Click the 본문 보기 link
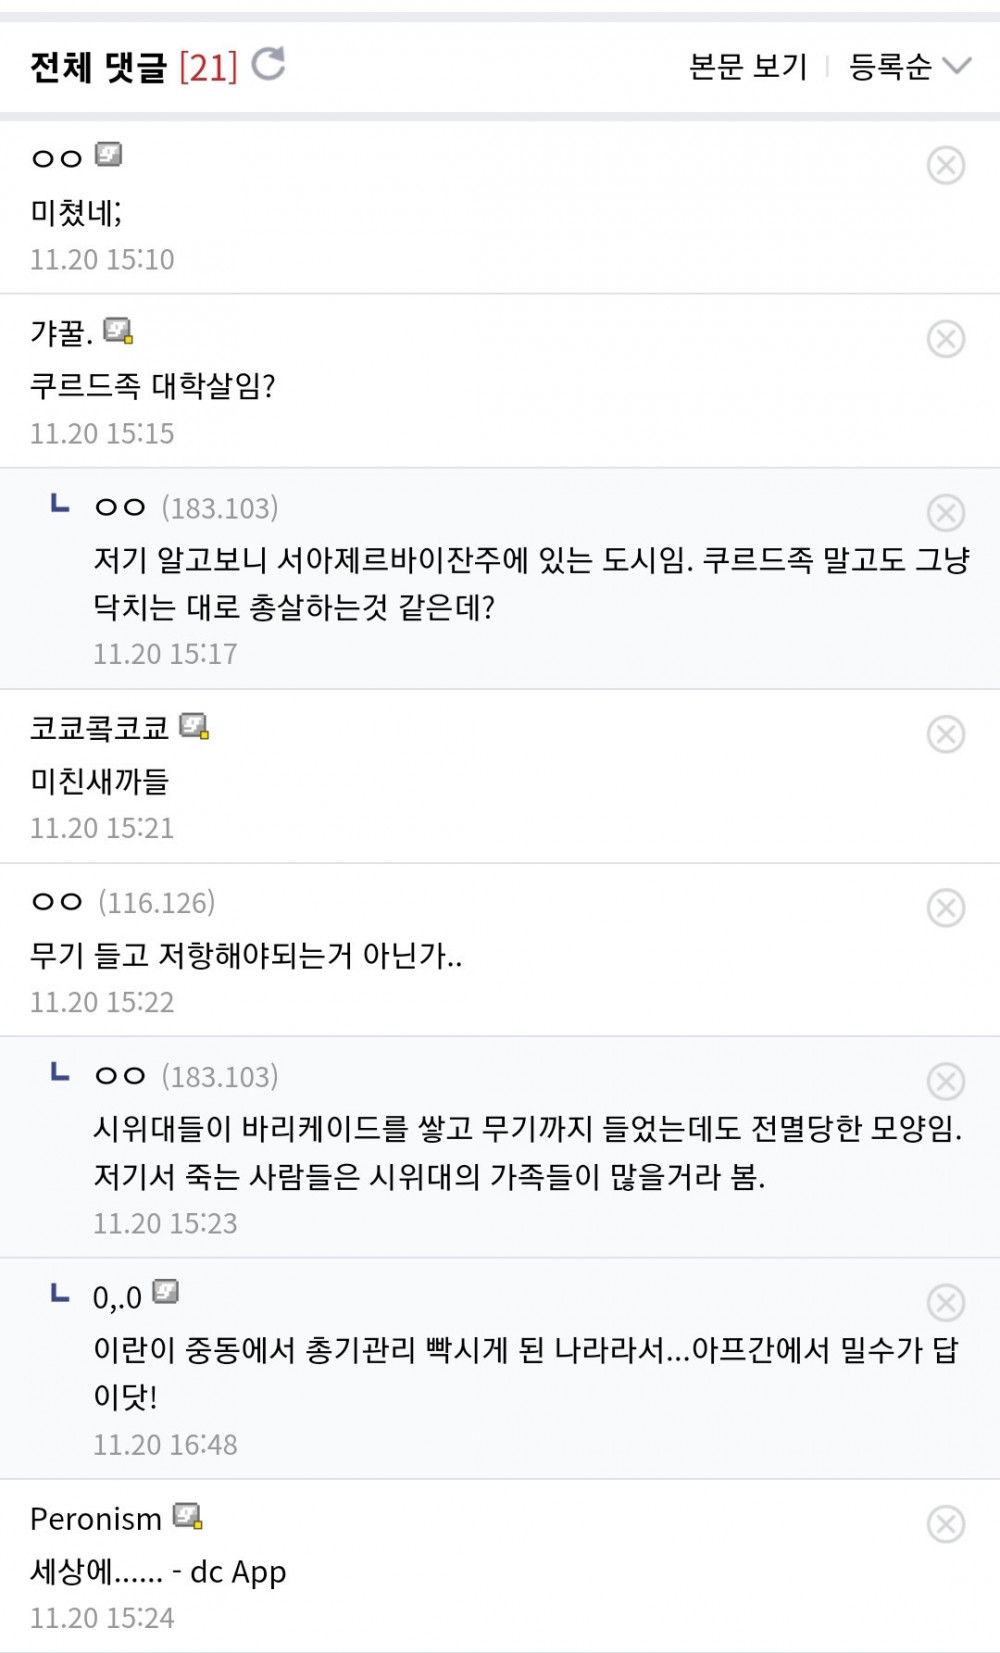The image size is (1000, 1653). 747,66
